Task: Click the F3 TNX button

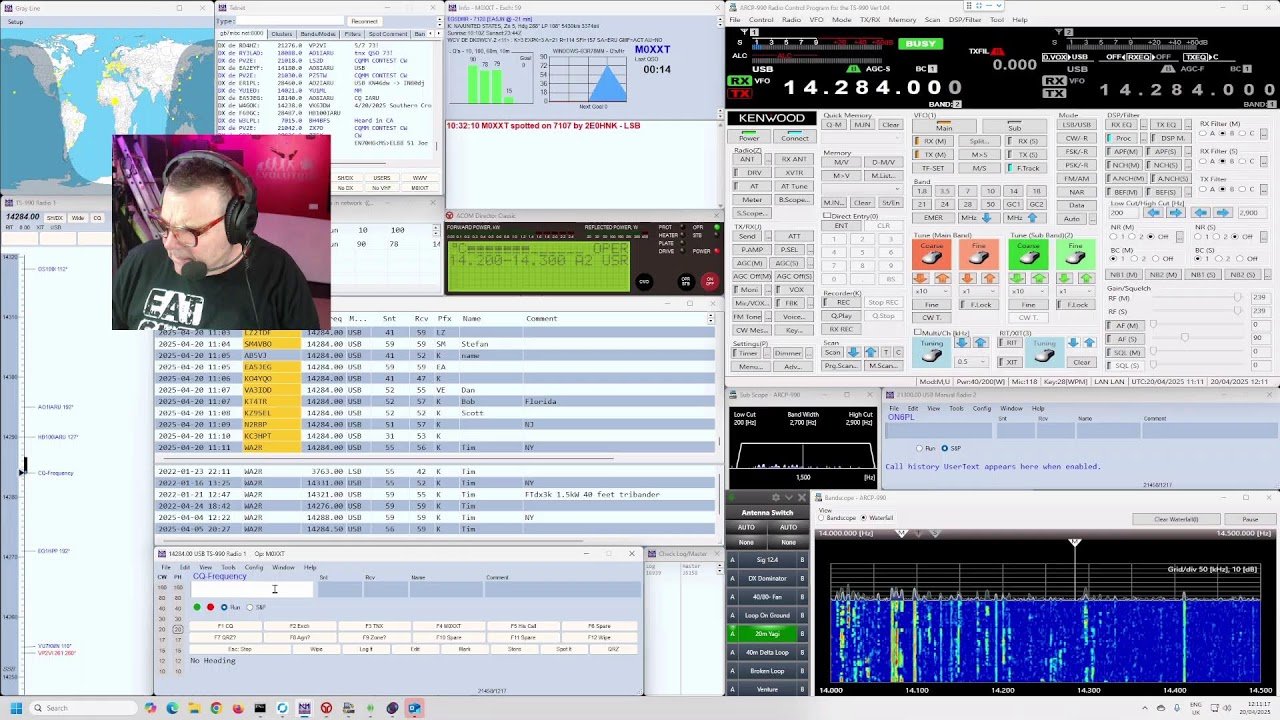Action: (x=374, y=626)
